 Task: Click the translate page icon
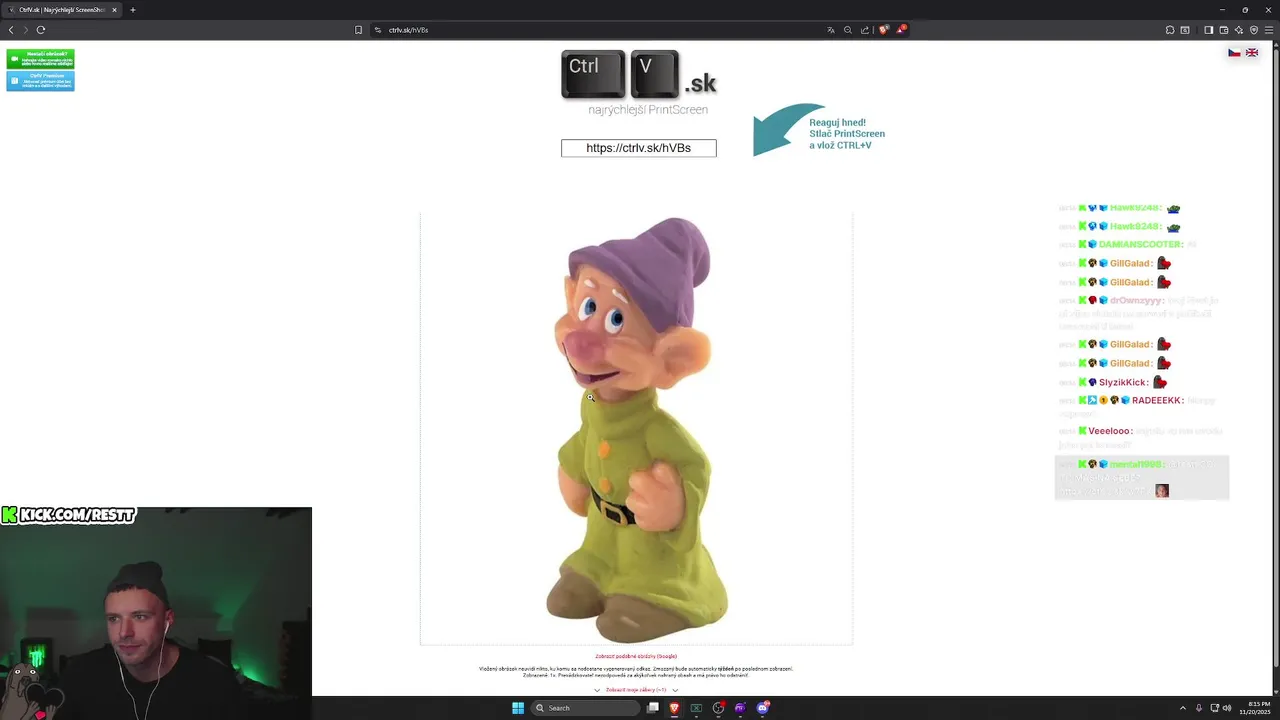click(831, 30)
